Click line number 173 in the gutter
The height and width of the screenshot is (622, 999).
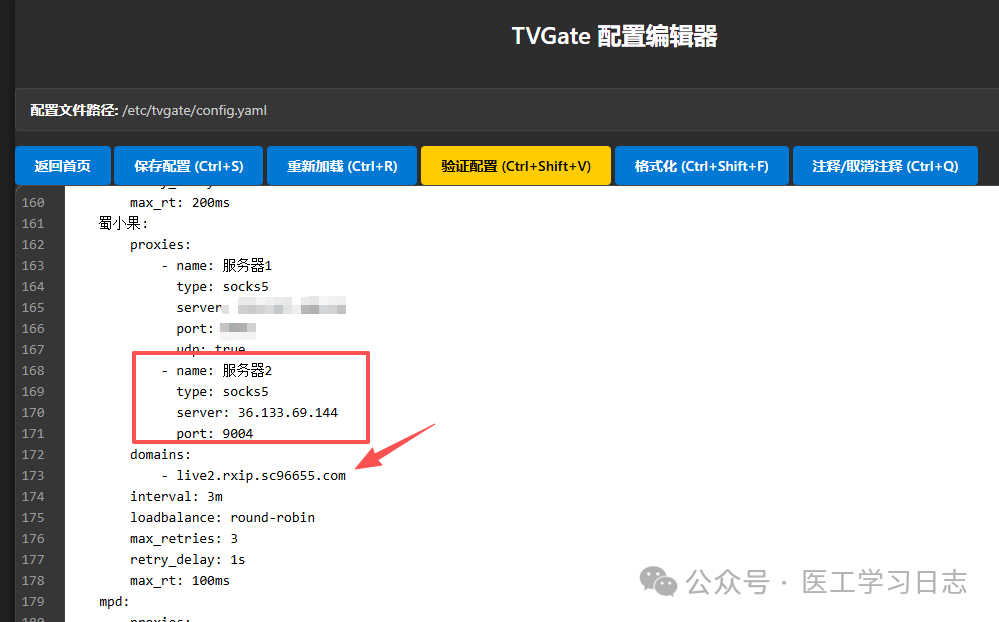33,476
